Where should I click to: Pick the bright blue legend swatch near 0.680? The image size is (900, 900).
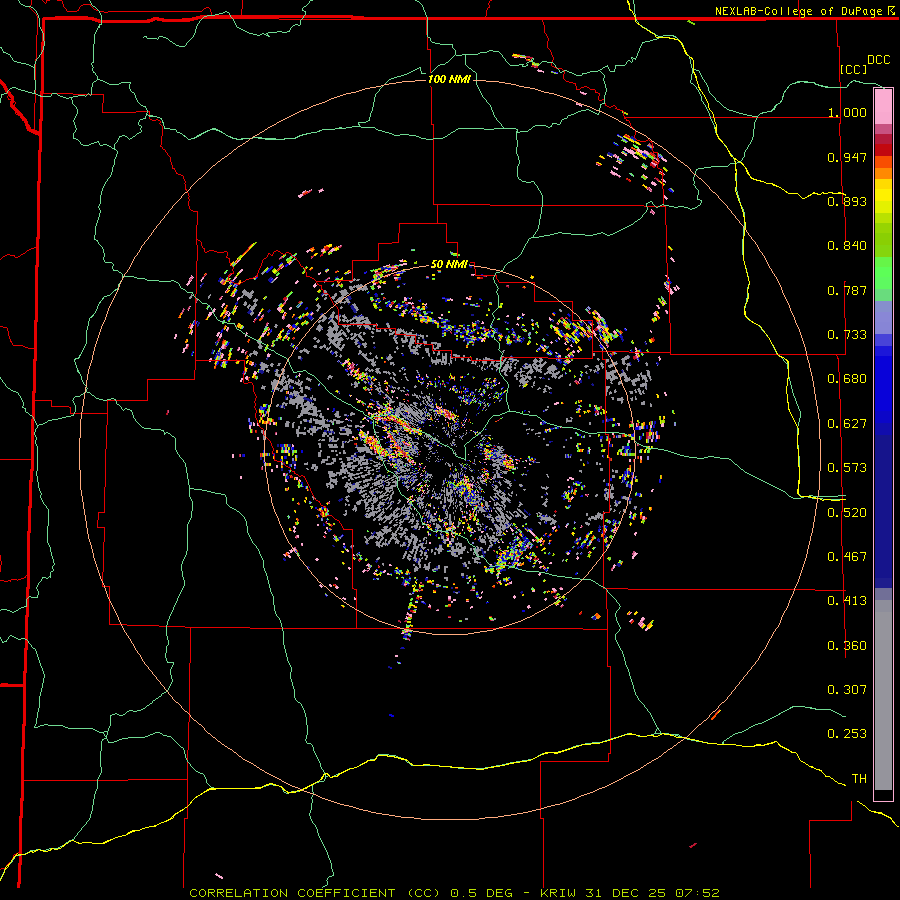883,385
